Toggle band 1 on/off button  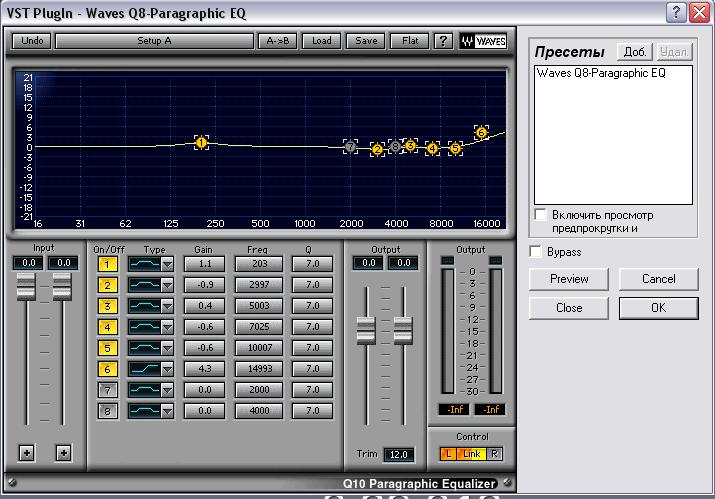pos(108,264)
